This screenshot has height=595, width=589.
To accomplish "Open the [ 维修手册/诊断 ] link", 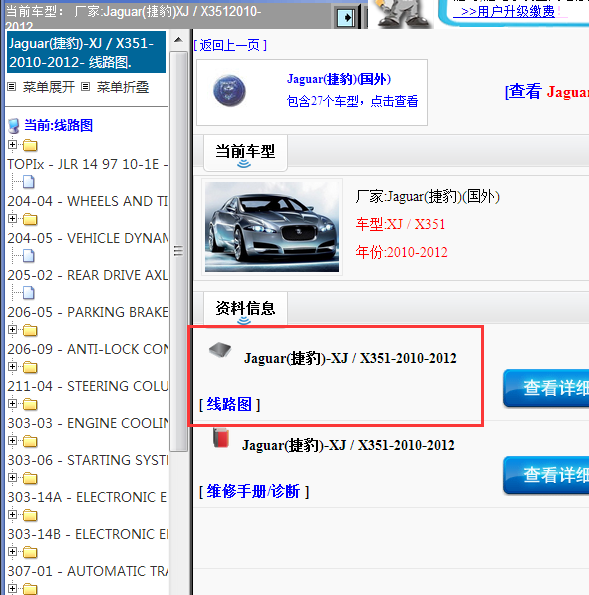I will tap(254, 491).
